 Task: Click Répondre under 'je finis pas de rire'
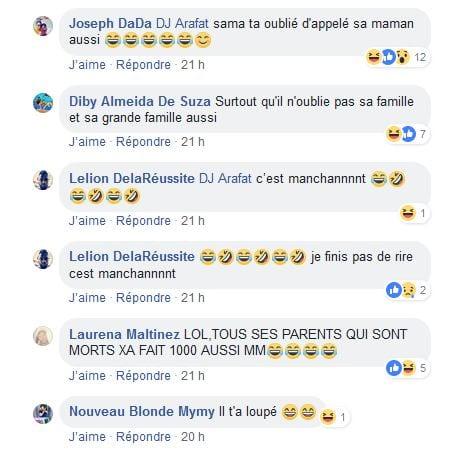(x=143, y=298)
